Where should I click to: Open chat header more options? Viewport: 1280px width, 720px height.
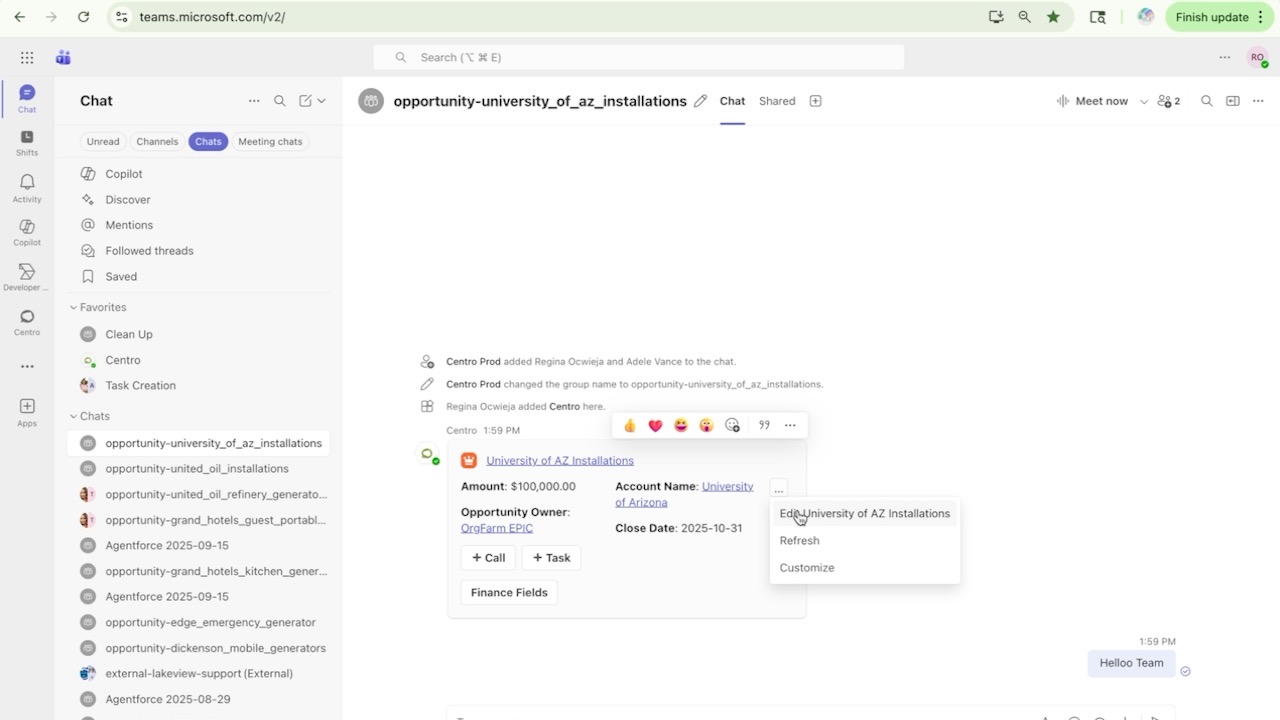tap(1258, 101)
